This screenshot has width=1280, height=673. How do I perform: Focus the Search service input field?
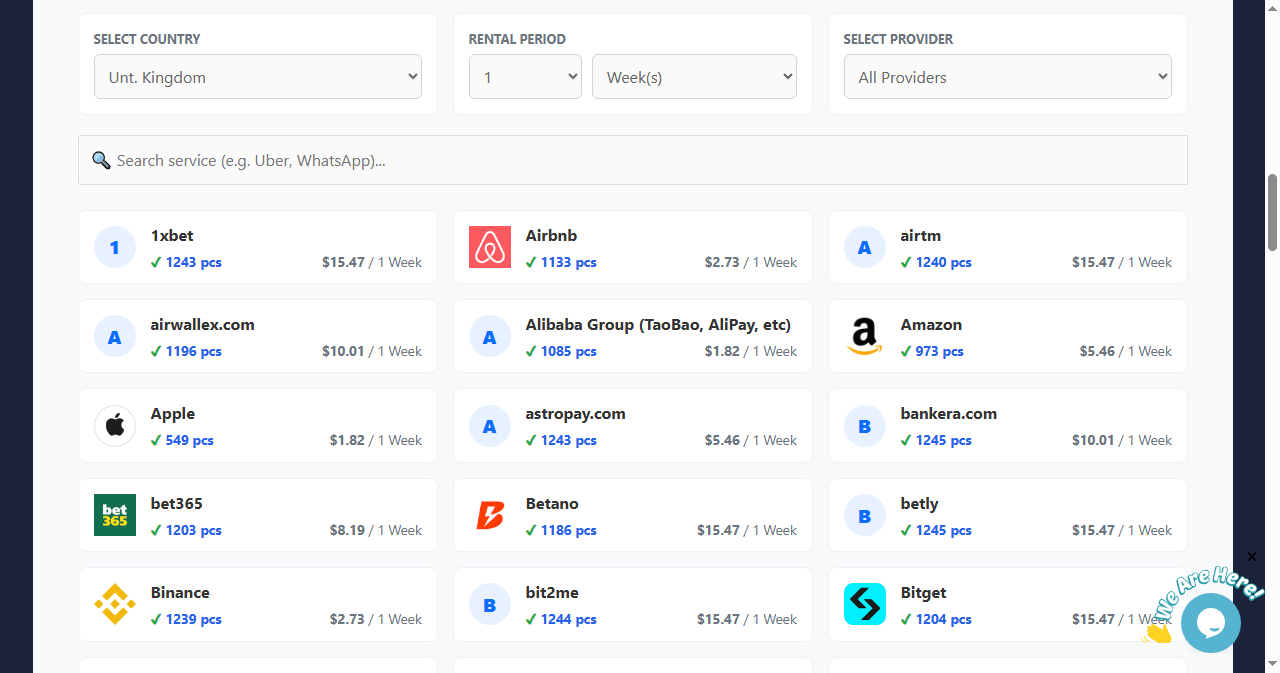point(633,160)
